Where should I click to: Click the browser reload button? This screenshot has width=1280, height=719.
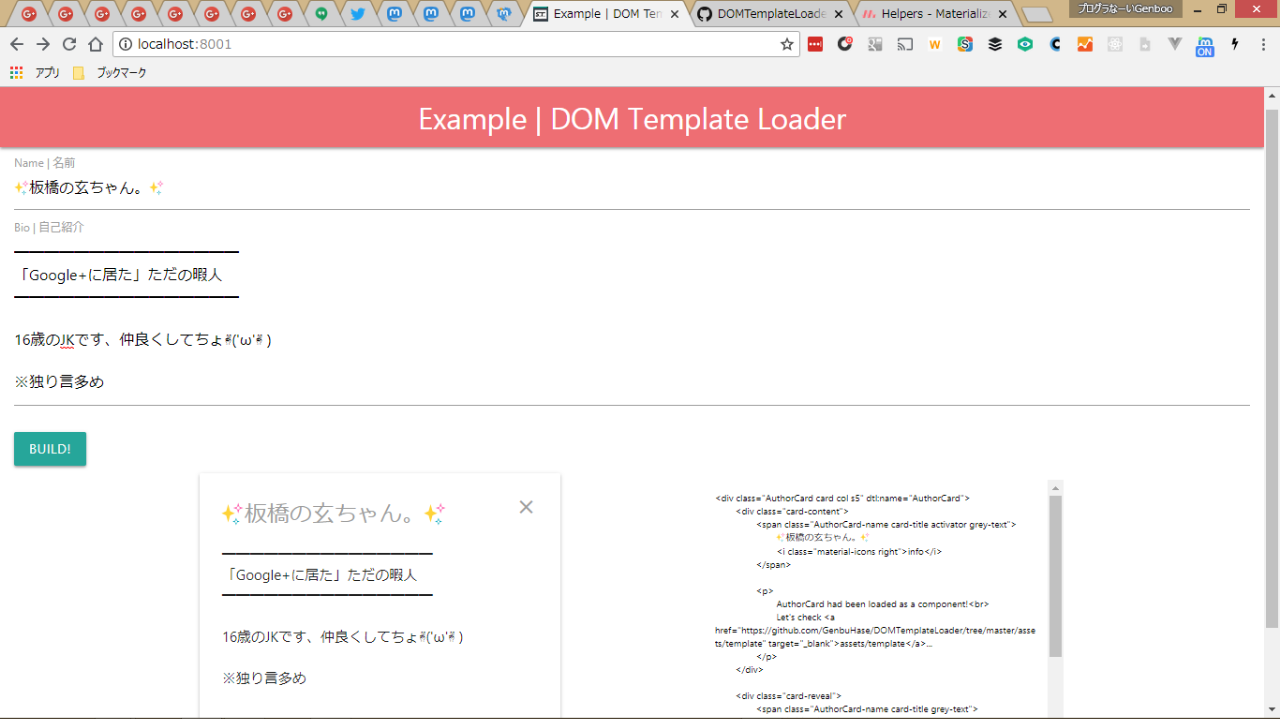click(69, 44)
